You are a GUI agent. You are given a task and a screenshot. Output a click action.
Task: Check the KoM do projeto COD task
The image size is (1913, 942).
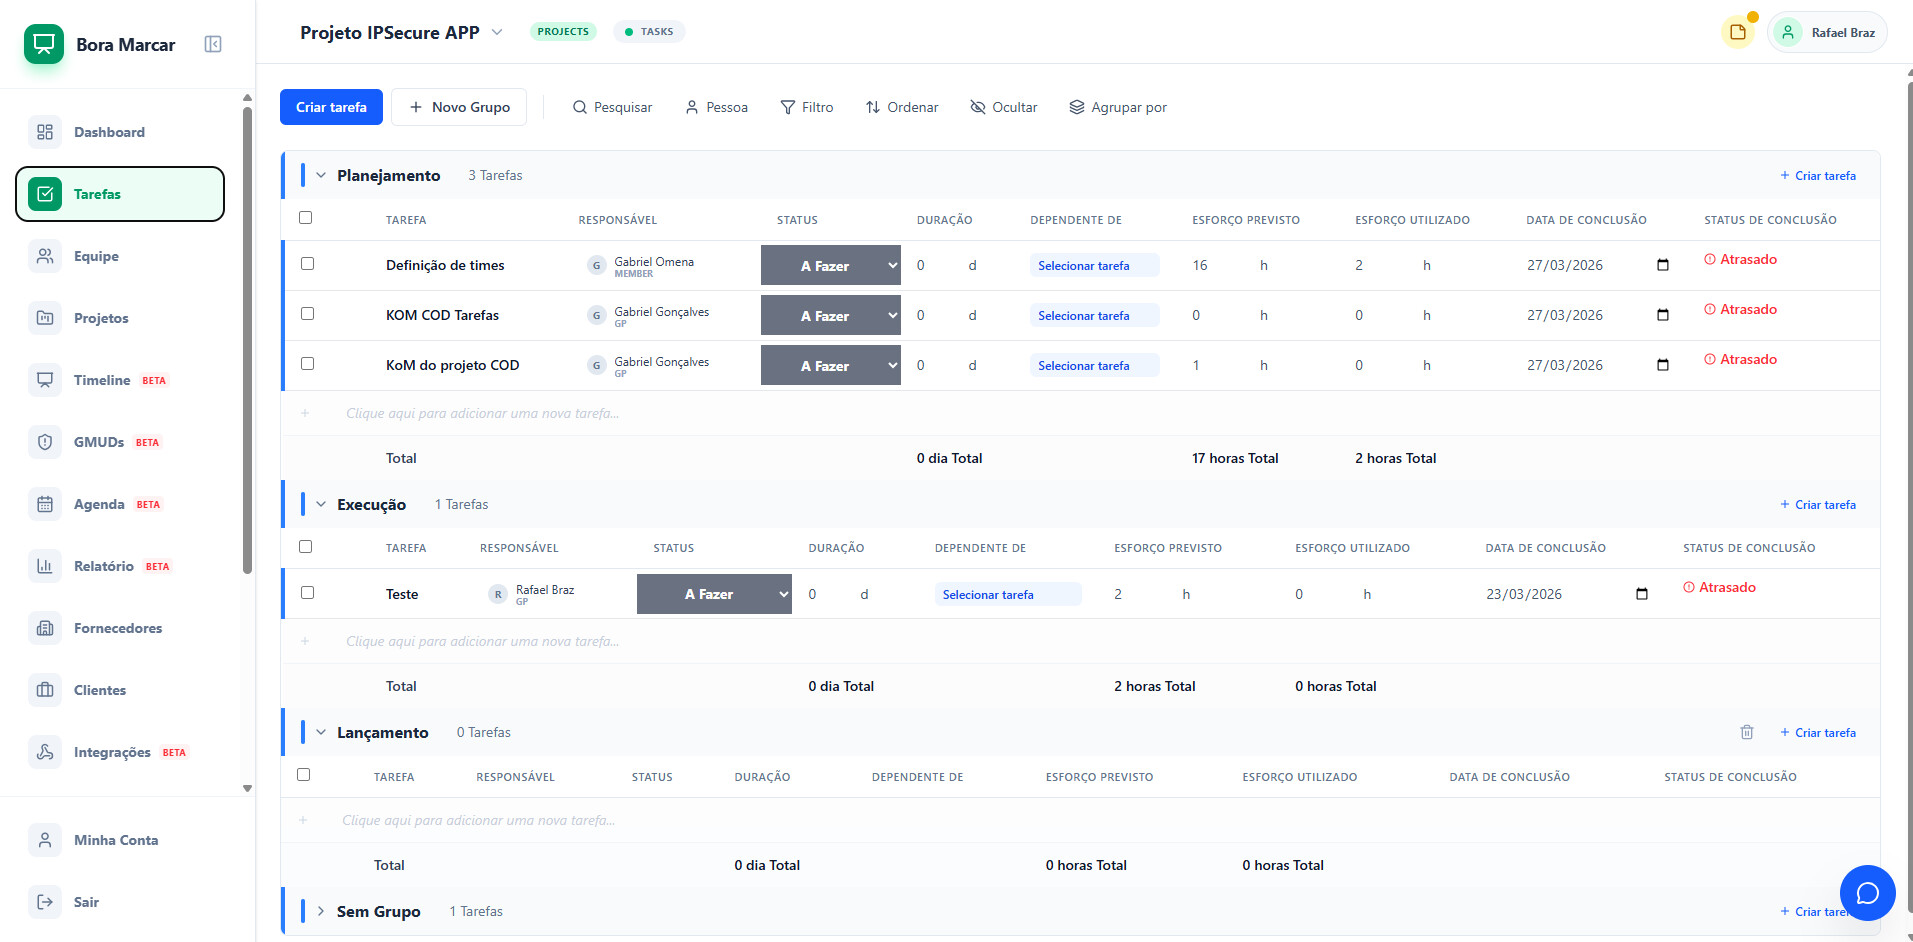(x=307, y=364)
